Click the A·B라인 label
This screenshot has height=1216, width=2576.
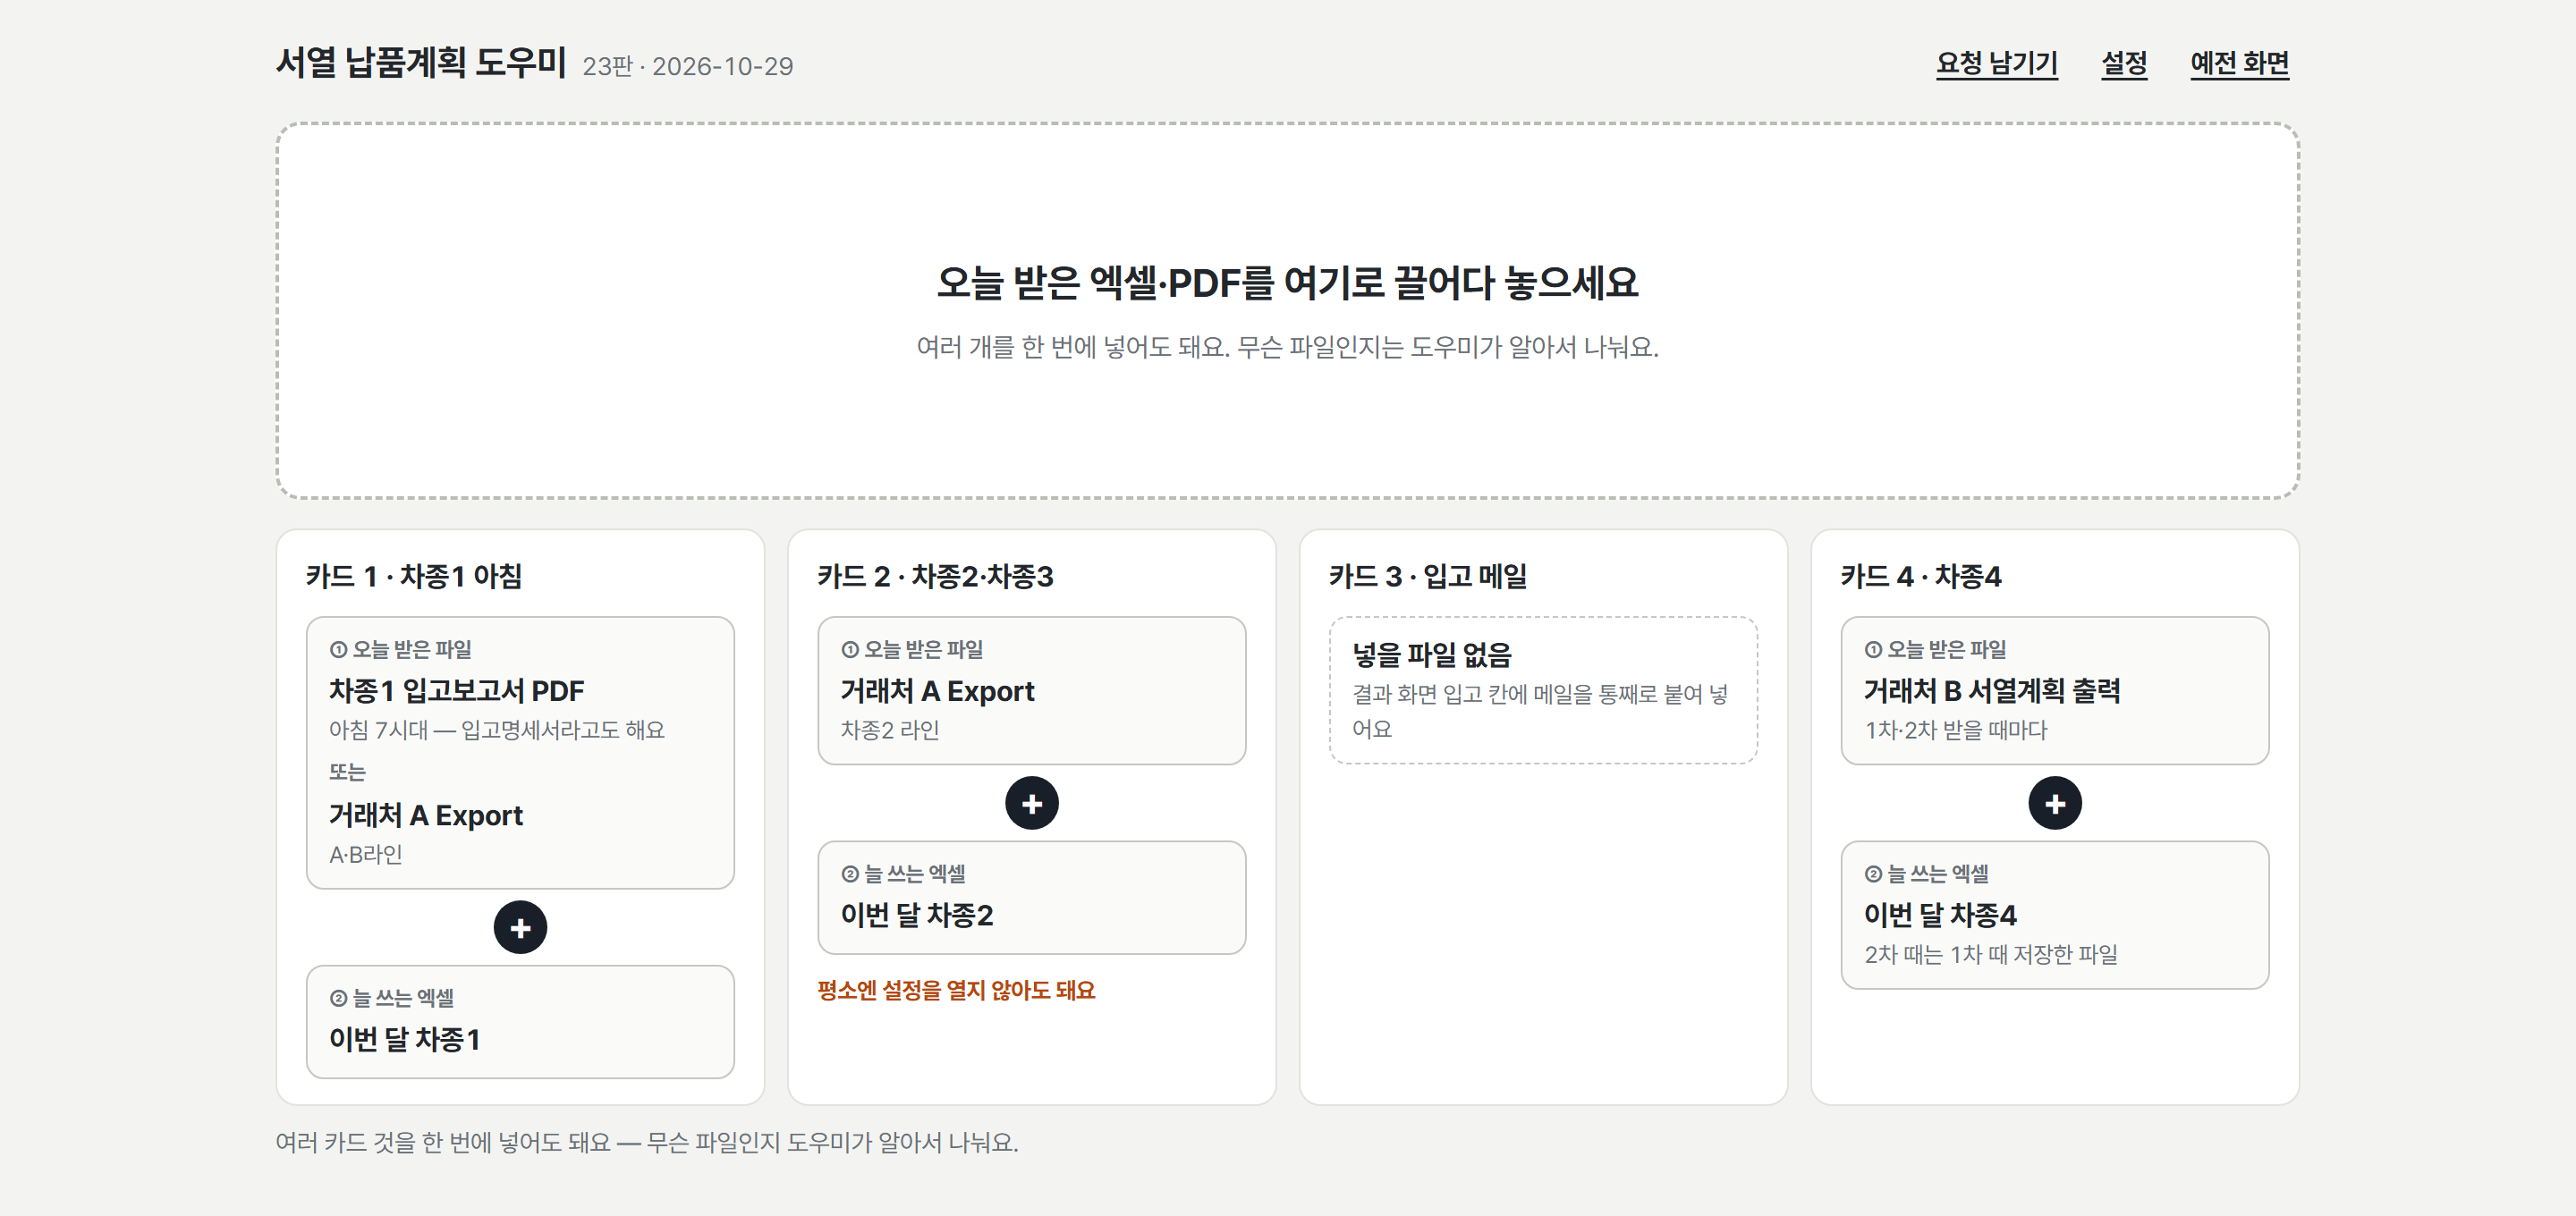(x=366, y=854)
